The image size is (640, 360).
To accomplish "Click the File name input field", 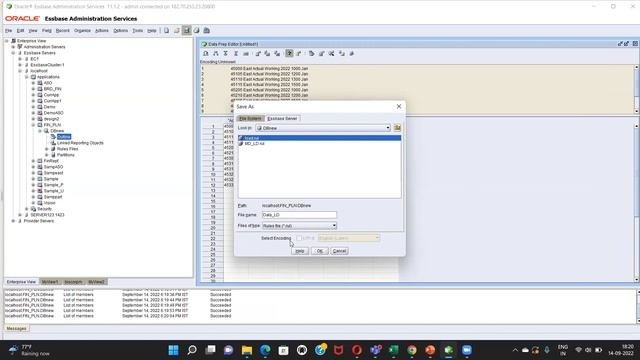I will [x=299, y=215].
